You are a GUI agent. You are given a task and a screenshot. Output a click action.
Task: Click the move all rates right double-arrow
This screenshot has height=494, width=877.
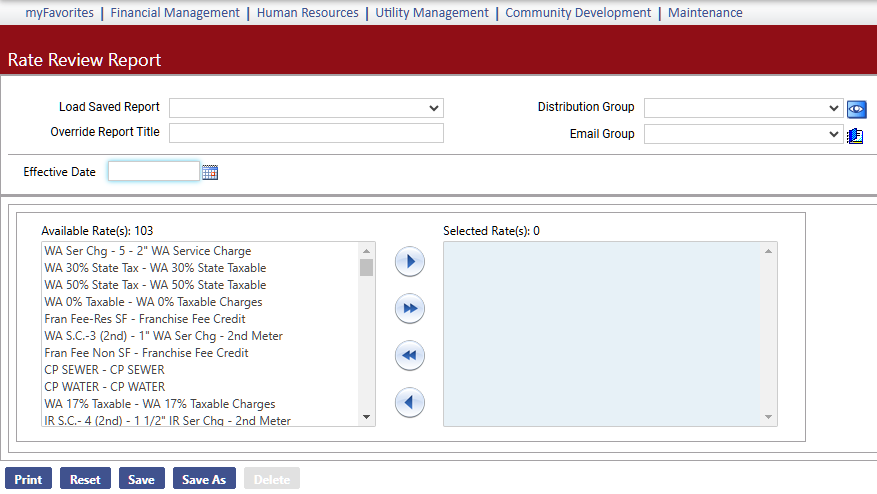[x=410, y=309]
